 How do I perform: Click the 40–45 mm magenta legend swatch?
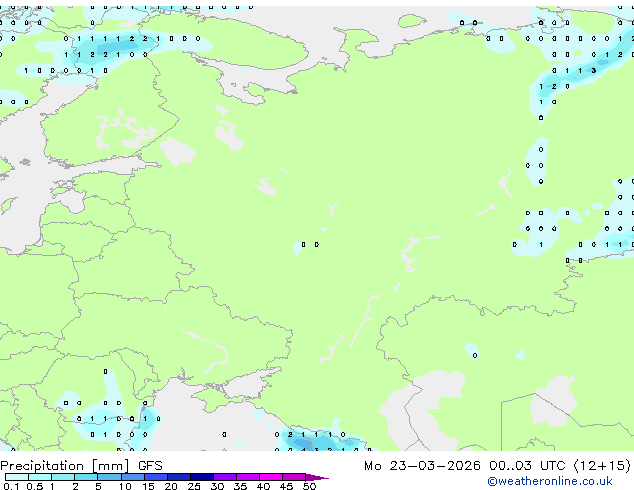pos(271,477)
